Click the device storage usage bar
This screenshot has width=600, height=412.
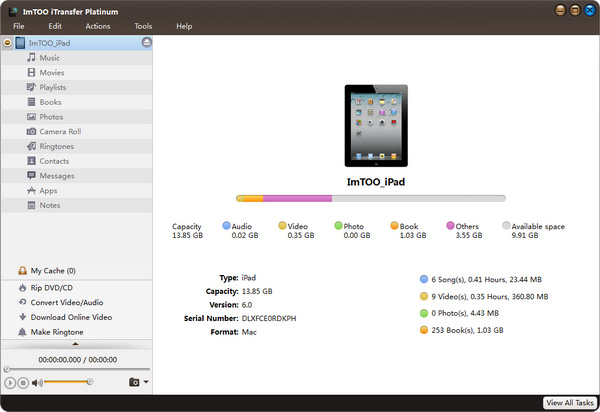tap(371, 198)
